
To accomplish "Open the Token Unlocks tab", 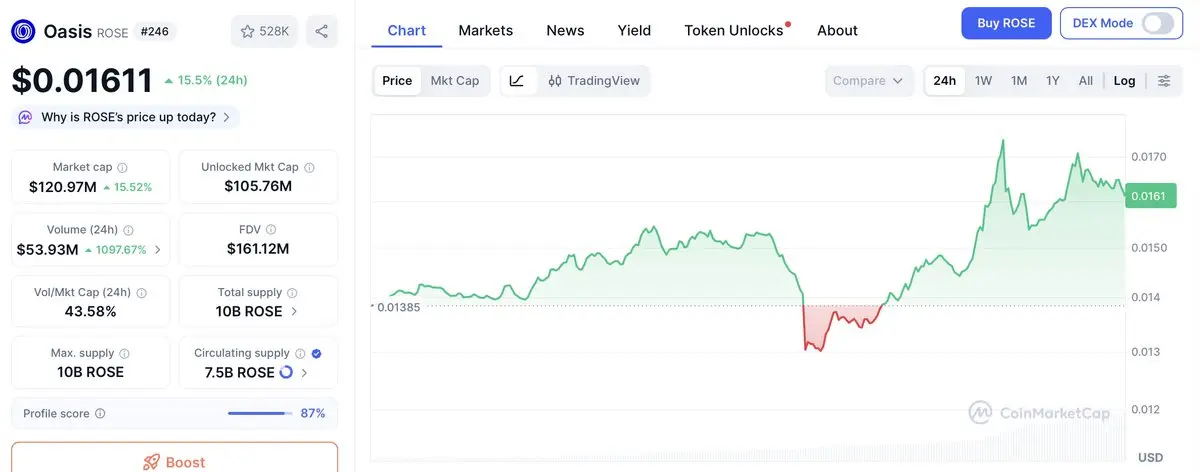I will point(733,30).
